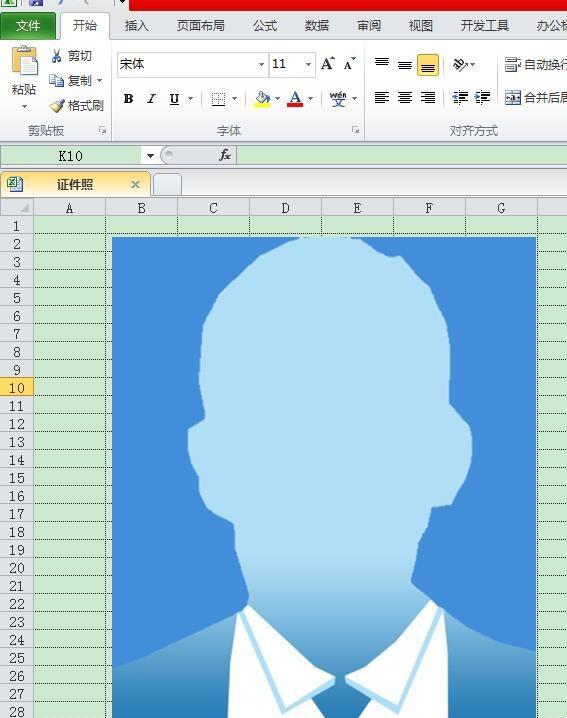Align text right
This screenshot has width=567, height=718.
pos(428,98)
